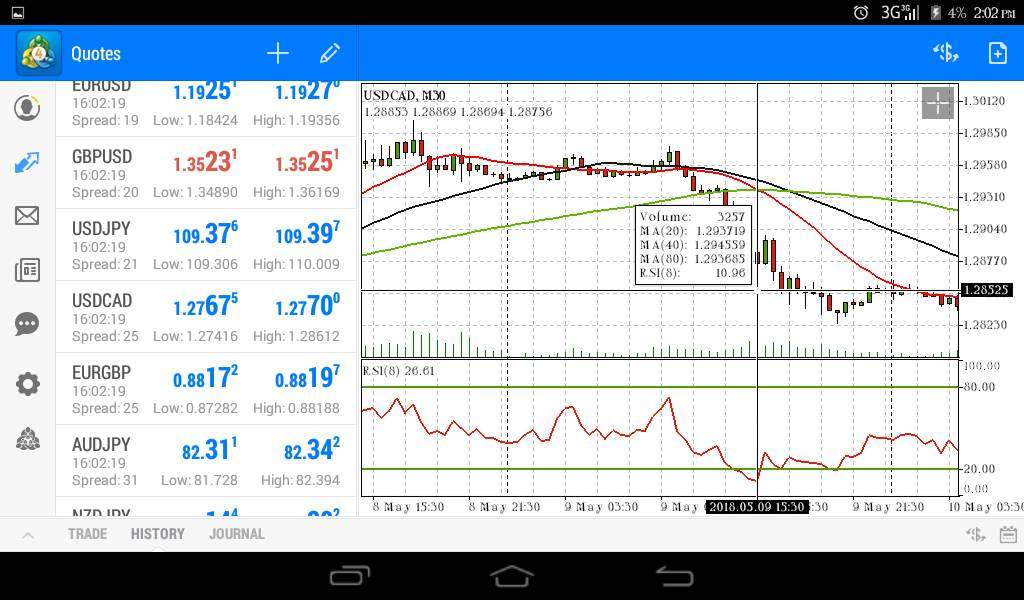Tap the Android recent apps button
This screenshot has width=1024, height=600.
[349, 576]
